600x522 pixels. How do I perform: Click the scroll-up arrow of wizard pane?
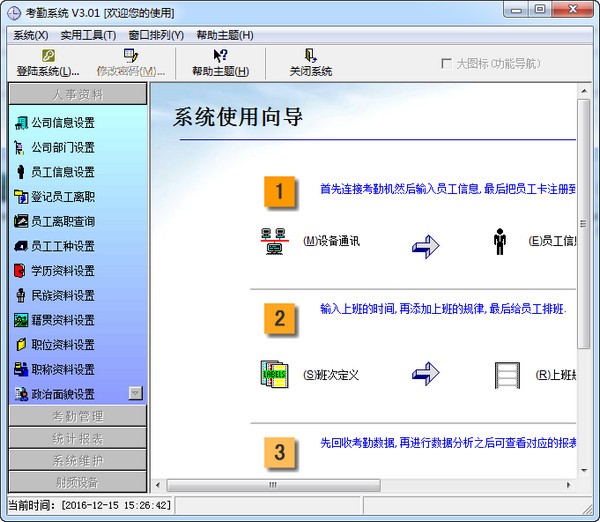[x=584, y=91]
